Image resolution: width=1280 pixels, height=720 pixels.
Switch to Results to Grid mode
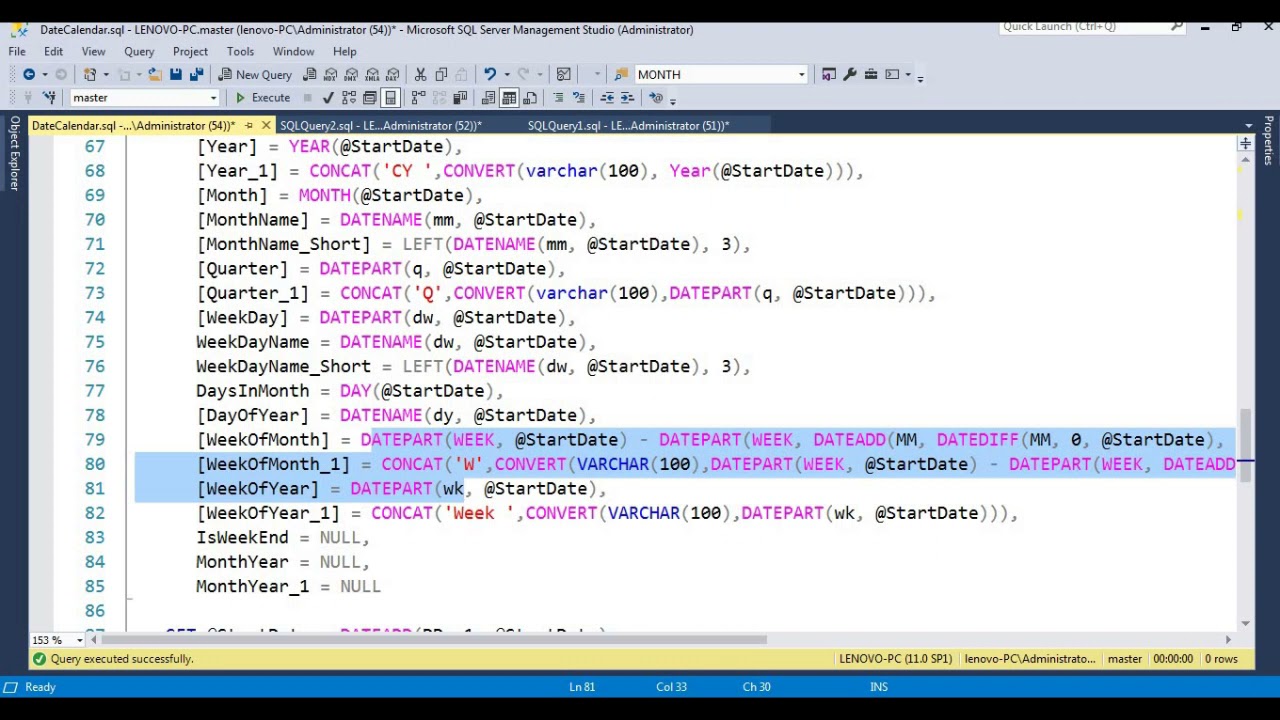[x=509, y=98]
